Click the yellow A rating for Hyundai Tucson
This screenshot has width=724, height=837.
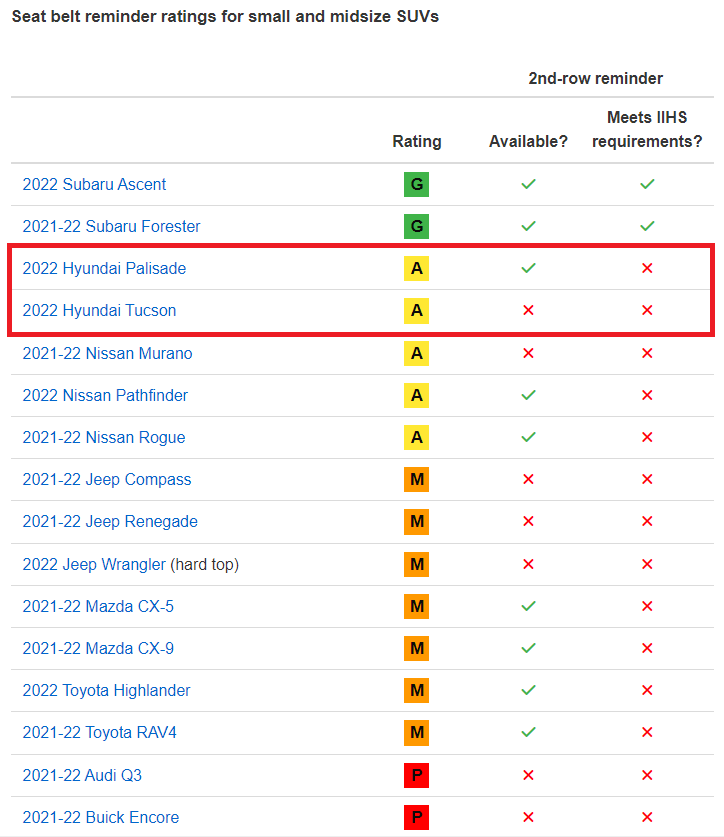[x=416, y=311]
